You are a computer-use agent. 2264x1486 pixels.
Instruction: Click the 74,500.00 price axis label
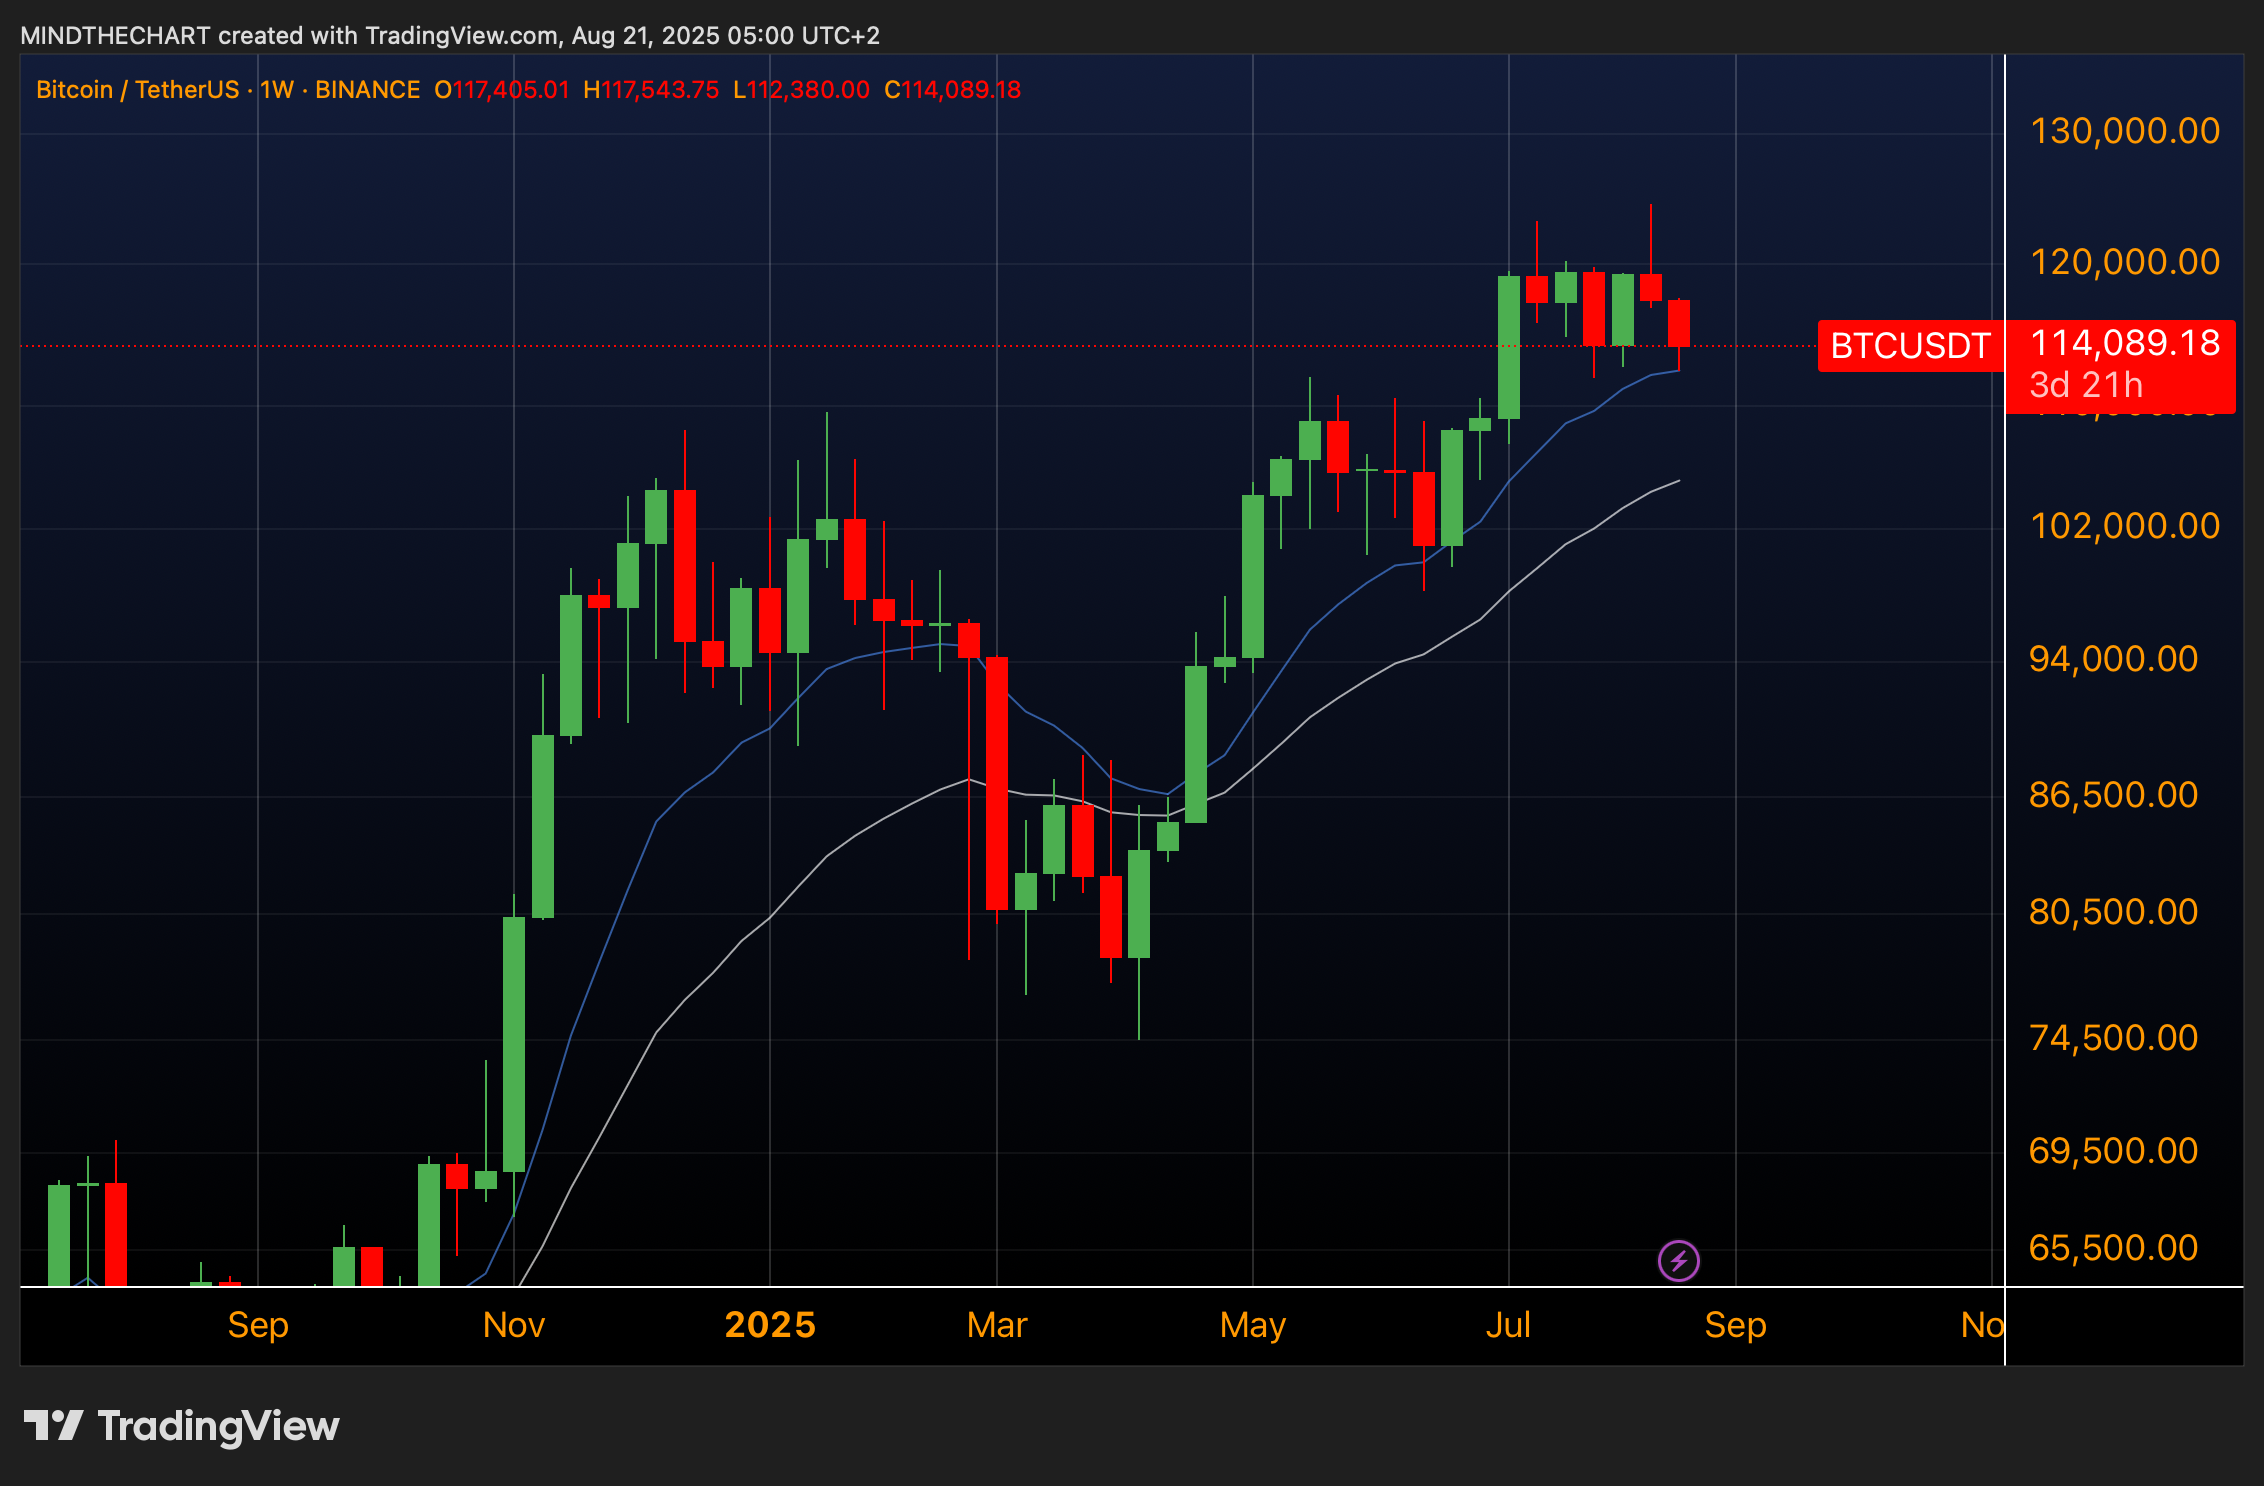(2113, 1038)
